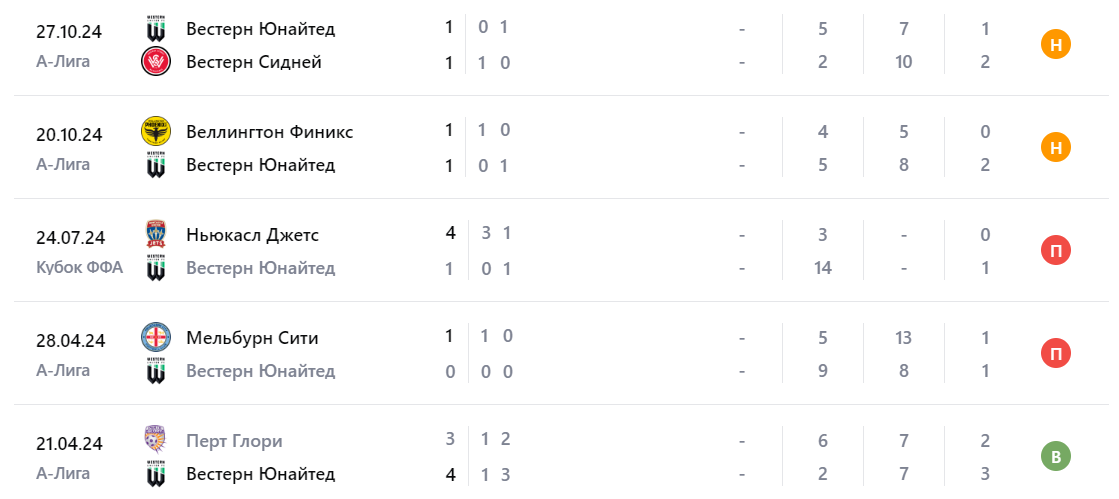Click Вестерн Юнайтед logo in 27.10.24 match

point(156,29)
